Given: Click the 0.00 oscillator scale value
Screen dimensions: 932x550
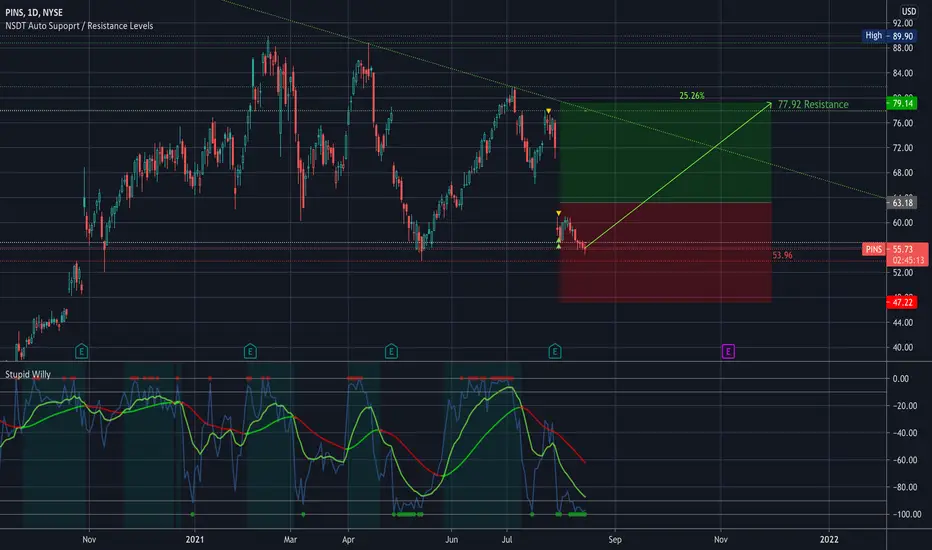Looking at the screenshot, I should (x=901, y=378).
